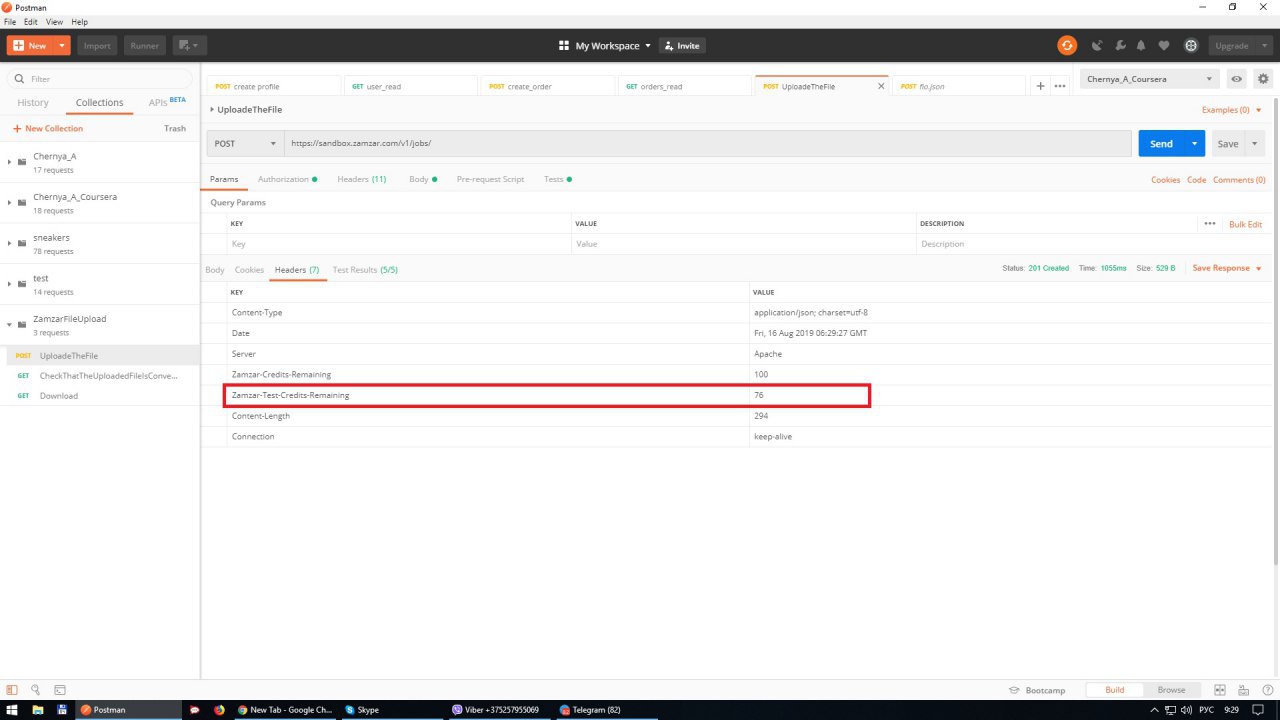The height and width of the screenshot is (720, 1280).
Task: Click the environment quick look eye icon
Action: tap(1237, 79)
